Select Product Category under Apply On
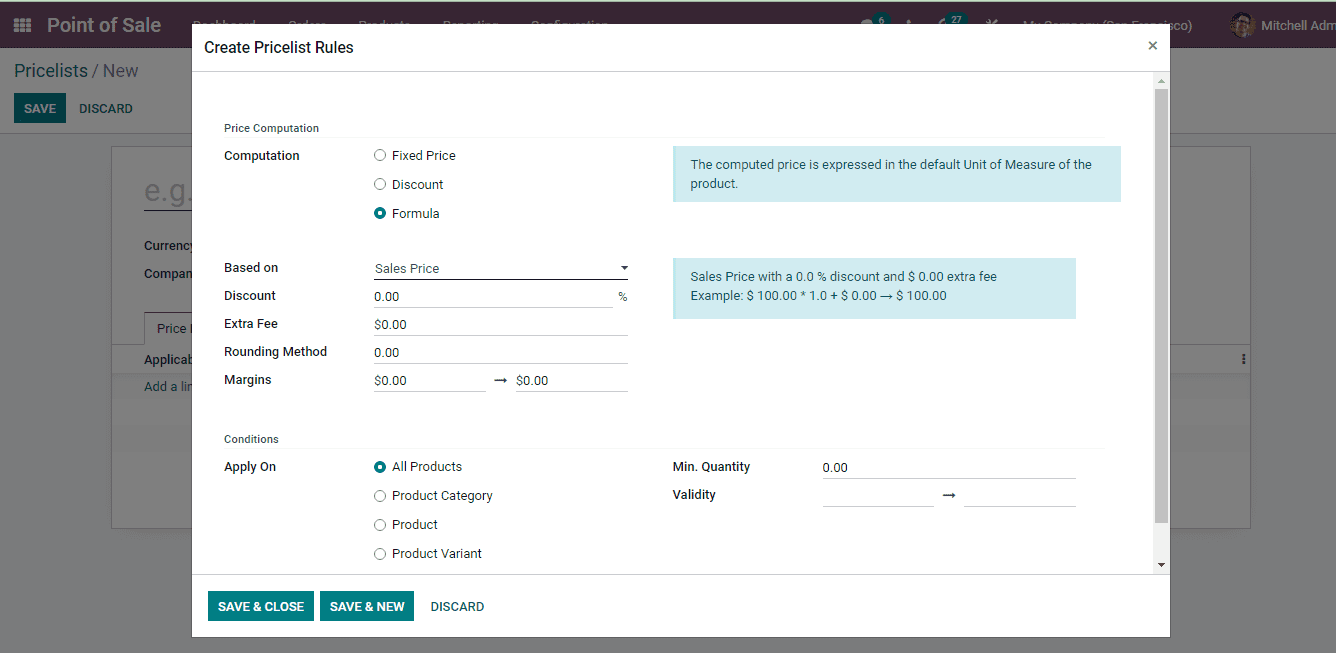Viewport: 1336px width, 653px height. click(x=380, y=496)
